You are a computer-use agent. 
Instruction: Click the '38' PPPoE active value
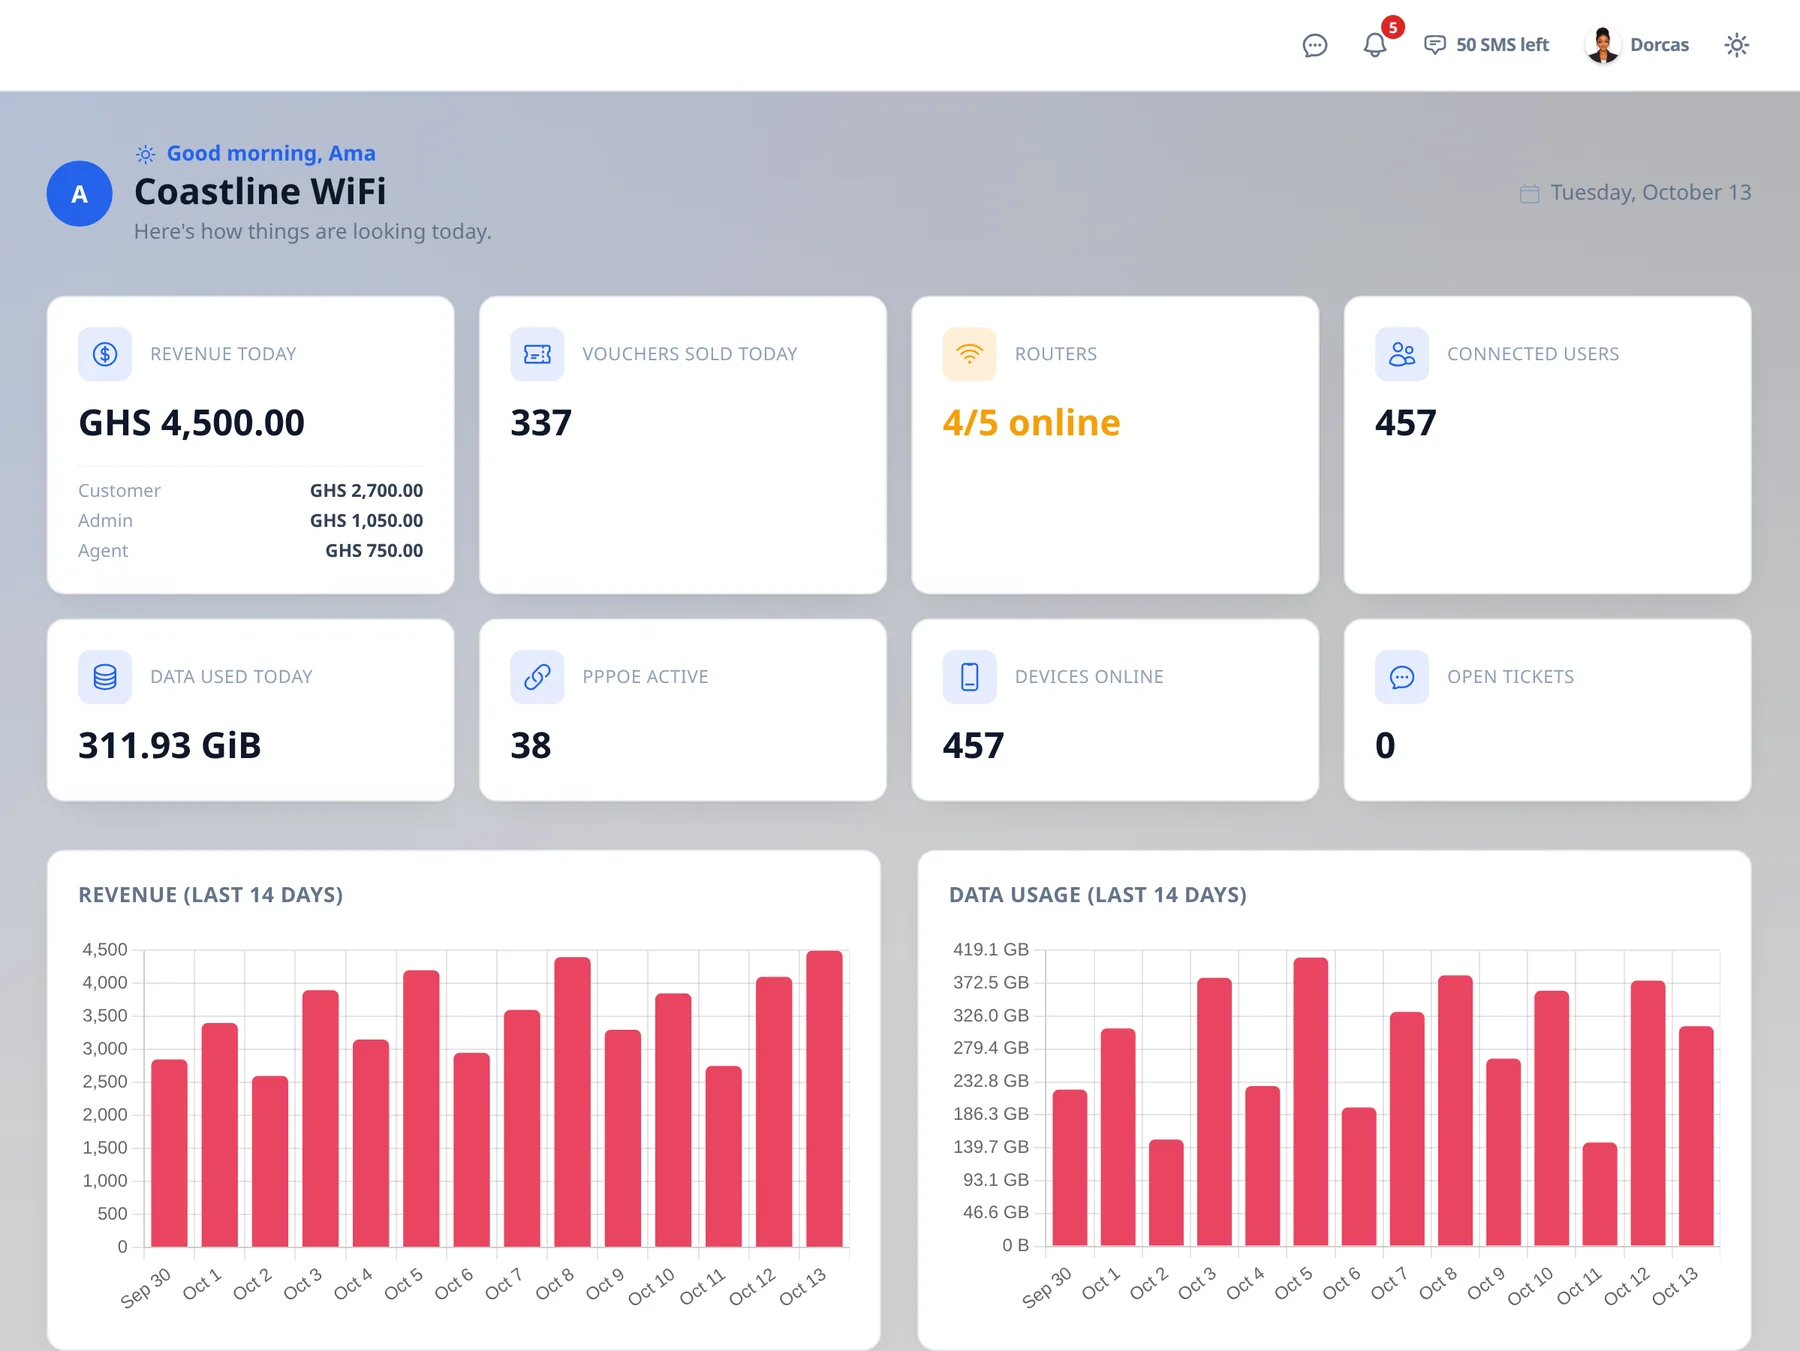tap(530, 746)
